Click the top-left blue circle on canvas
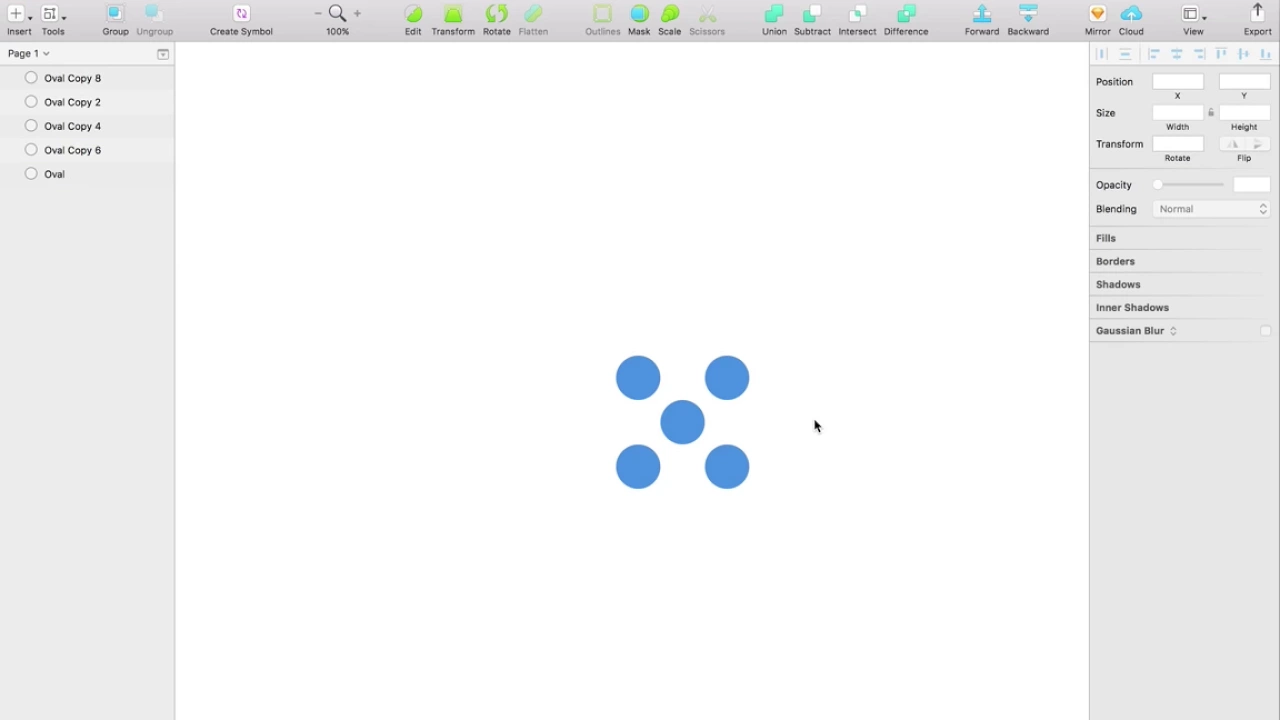The width and height of the screenshot is (1280, 720). (638, 378)
